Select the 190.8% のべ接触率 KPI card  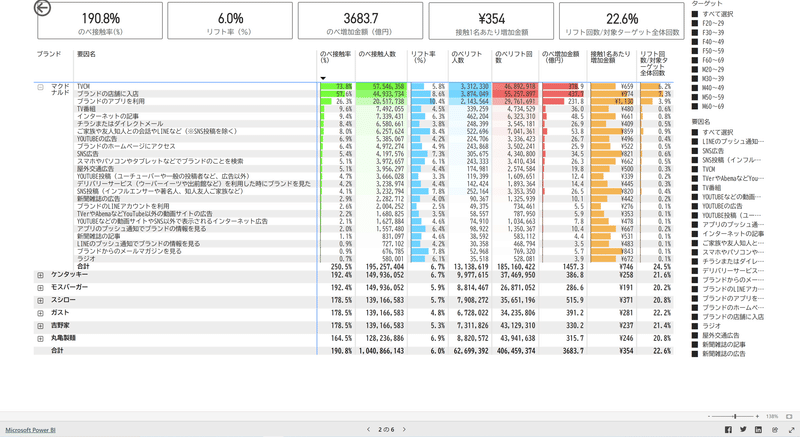(x=100, y=20)
